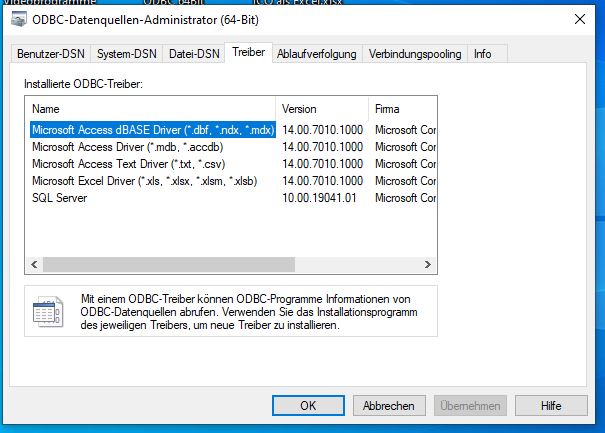Select Microsoft Access Driver (*.mdb, *.accdb)
Screen dimensions: 605x433
click(128, 147)
